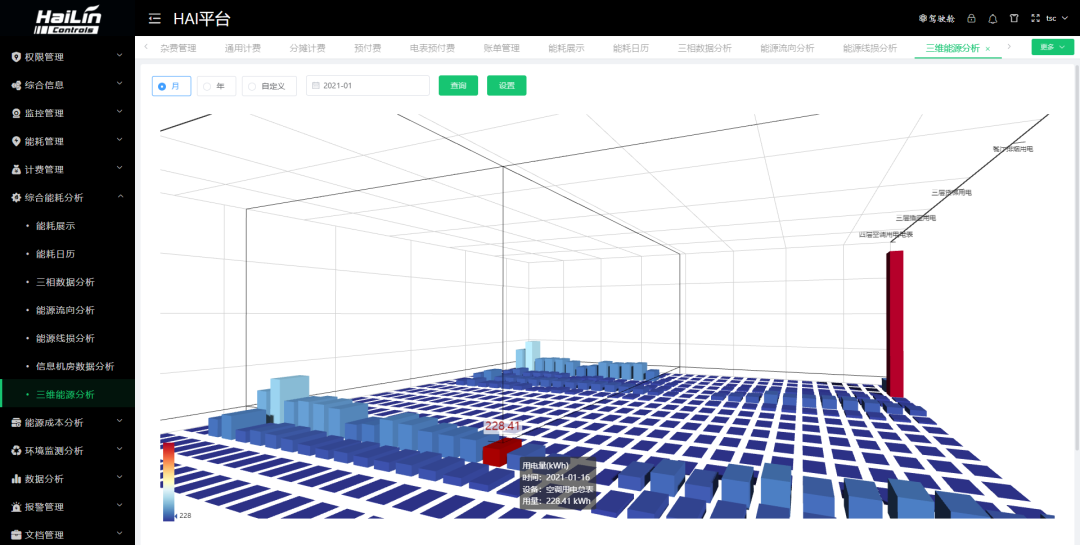This screenshot has height=545, width=1080.
Task: Close the 三维能源分析 tab
Action: [988, 48]
